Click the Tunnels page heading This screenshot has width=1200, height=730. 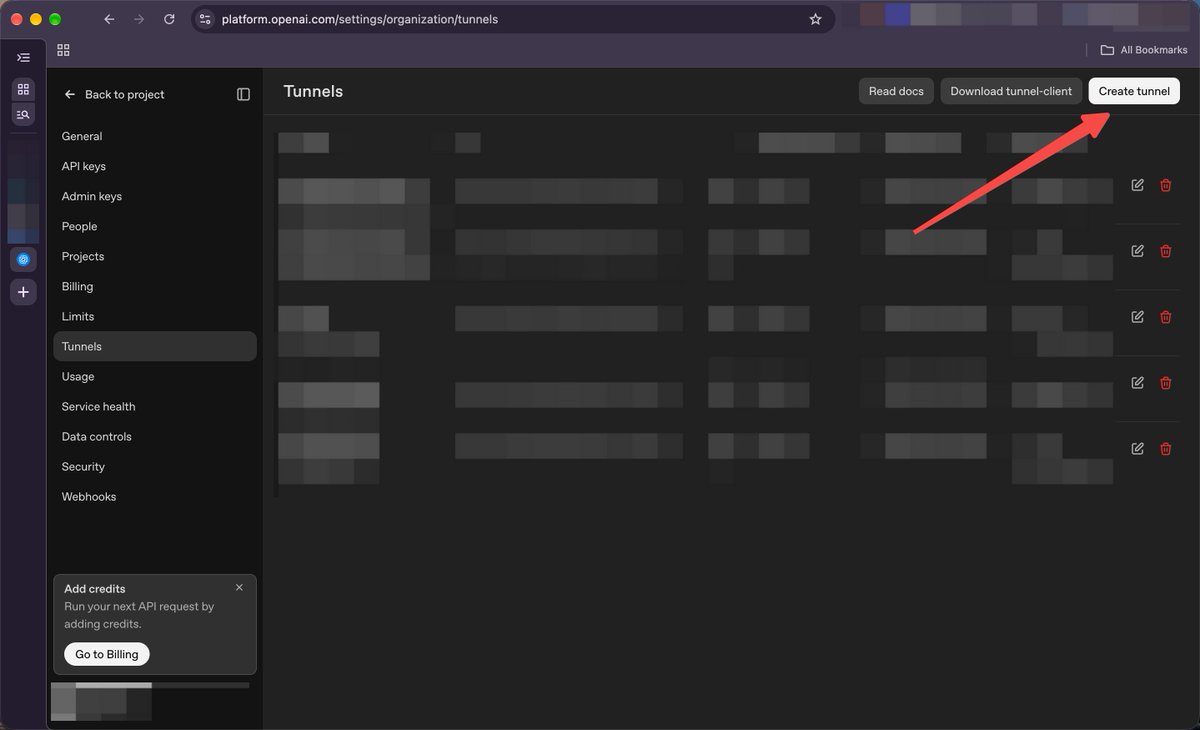[313, 91]
